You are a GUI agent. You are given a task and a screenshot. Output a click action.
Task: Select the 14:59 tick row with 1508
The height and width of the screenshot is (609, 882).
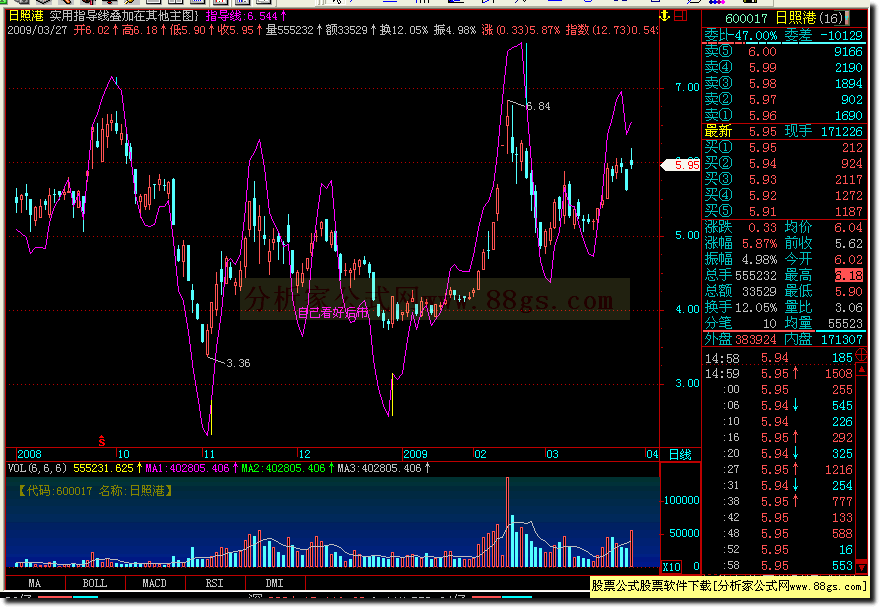[x=779, y=374]
